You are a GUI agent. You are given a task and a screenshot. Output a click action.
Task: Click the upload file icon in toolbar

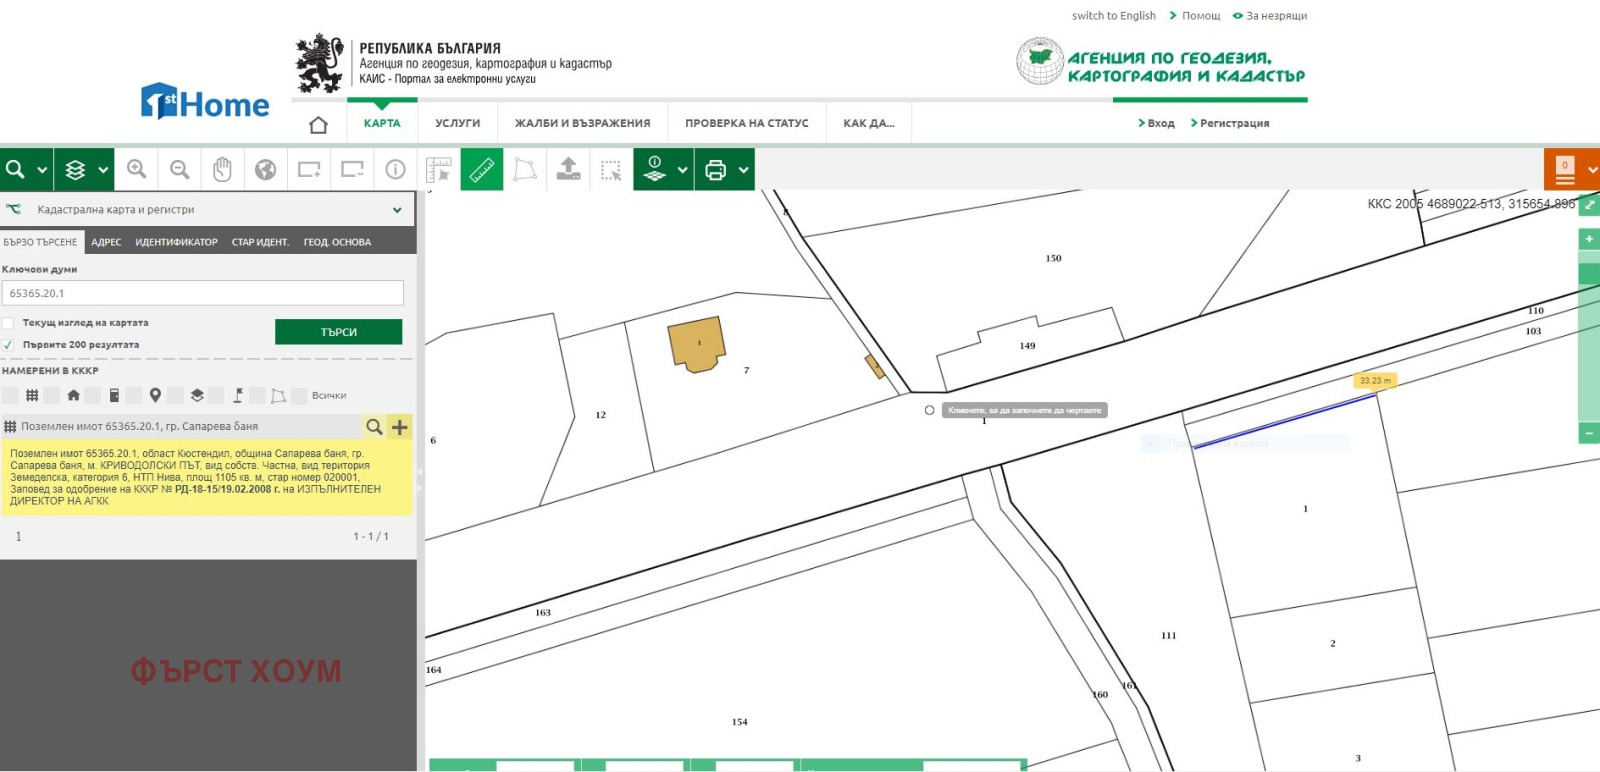point(568,170)
